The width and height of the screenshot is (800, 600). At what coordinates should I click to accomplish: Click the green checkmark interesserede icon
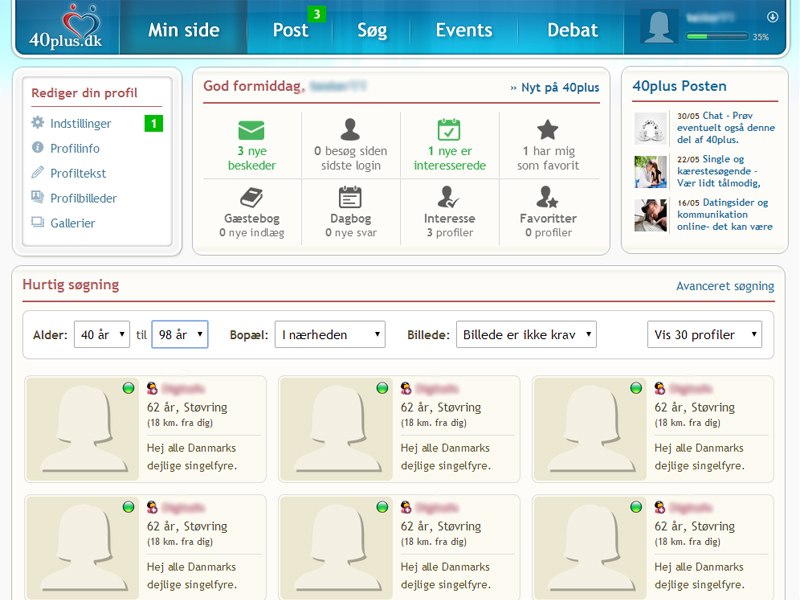coord(449,130)
